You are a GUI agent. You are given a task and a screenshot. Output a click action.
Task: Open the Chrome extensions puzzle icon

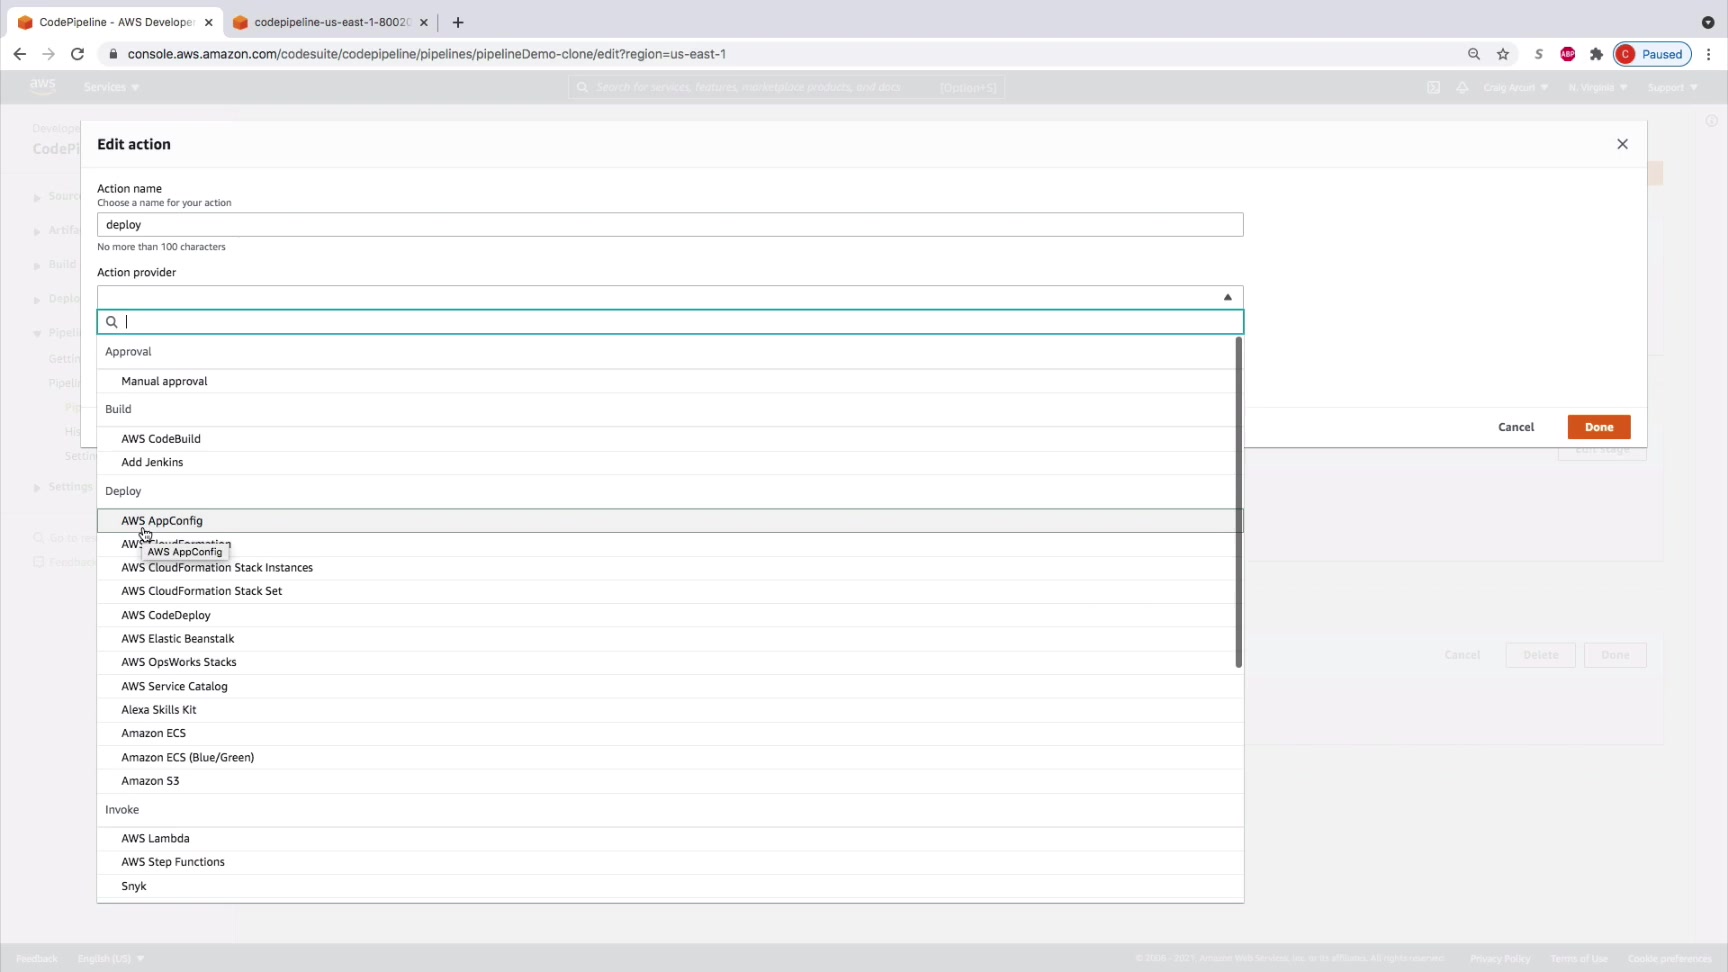coord(1596,54)
